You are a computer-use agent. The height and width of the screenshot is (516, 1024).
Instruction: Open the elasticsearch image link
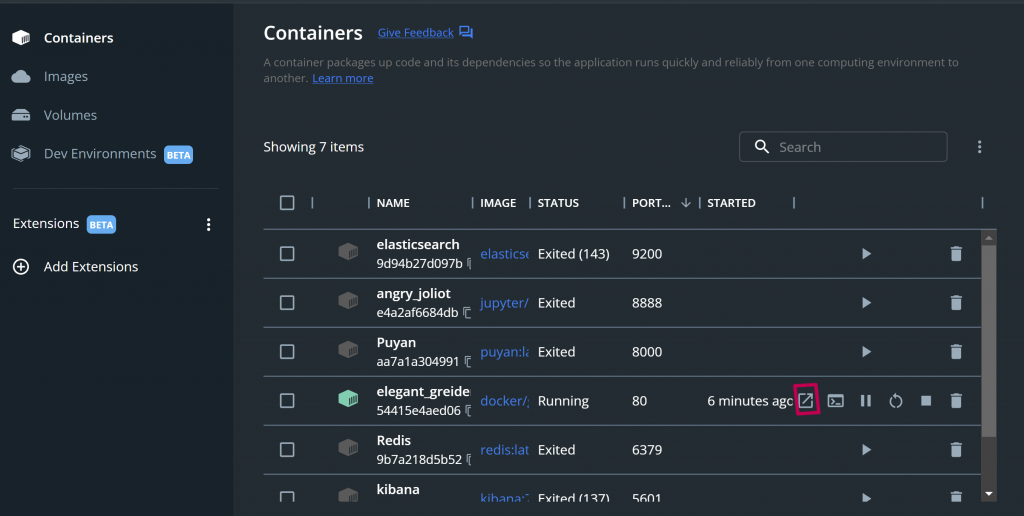click(x=504, y=254)
